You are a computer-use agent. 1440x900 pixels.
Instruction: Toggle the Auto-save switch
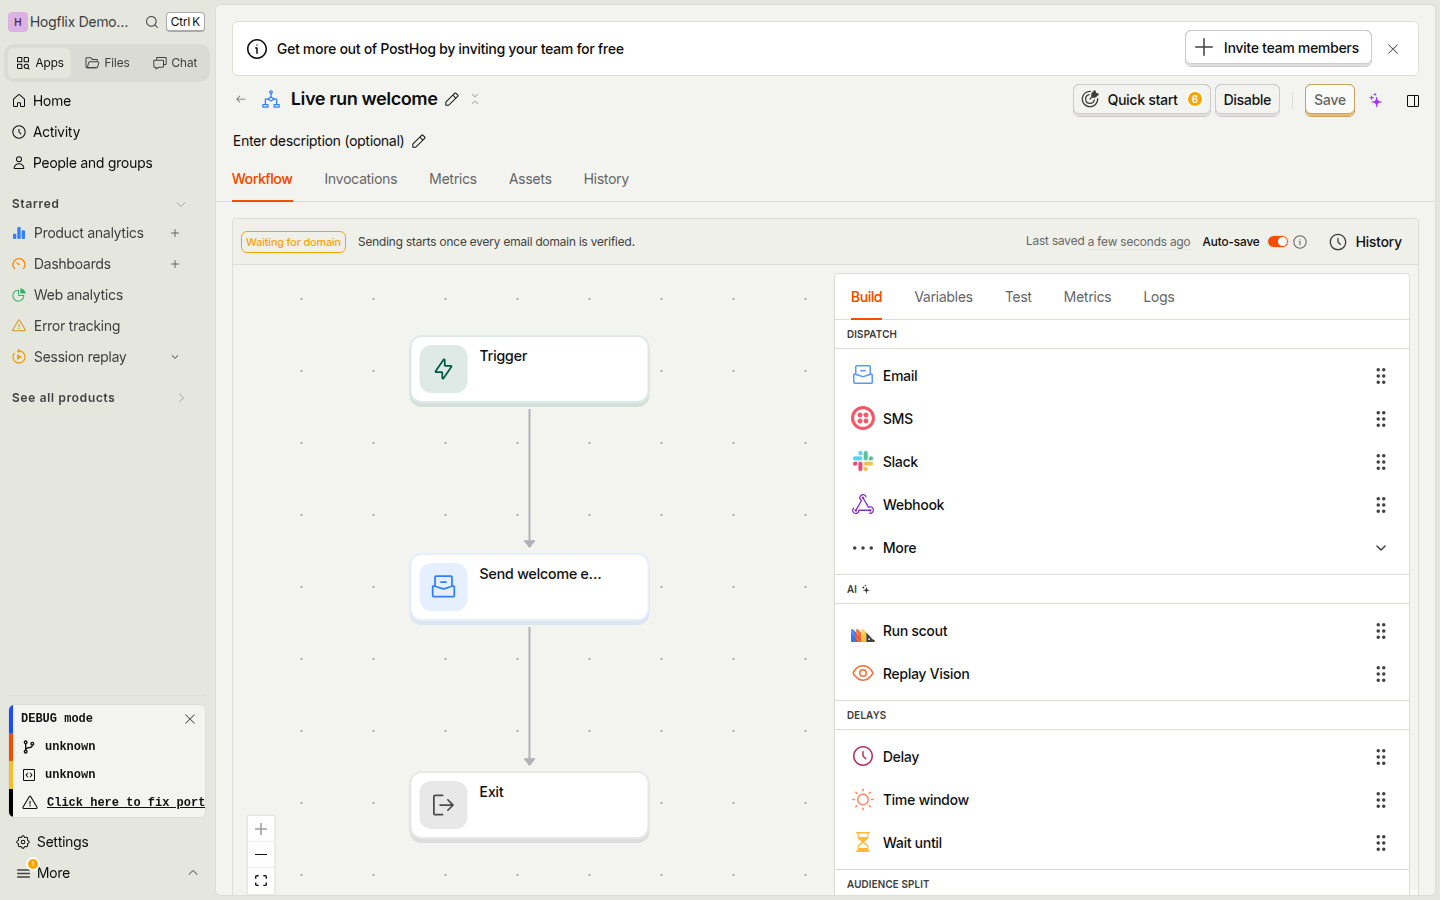tap(1277, 242)
